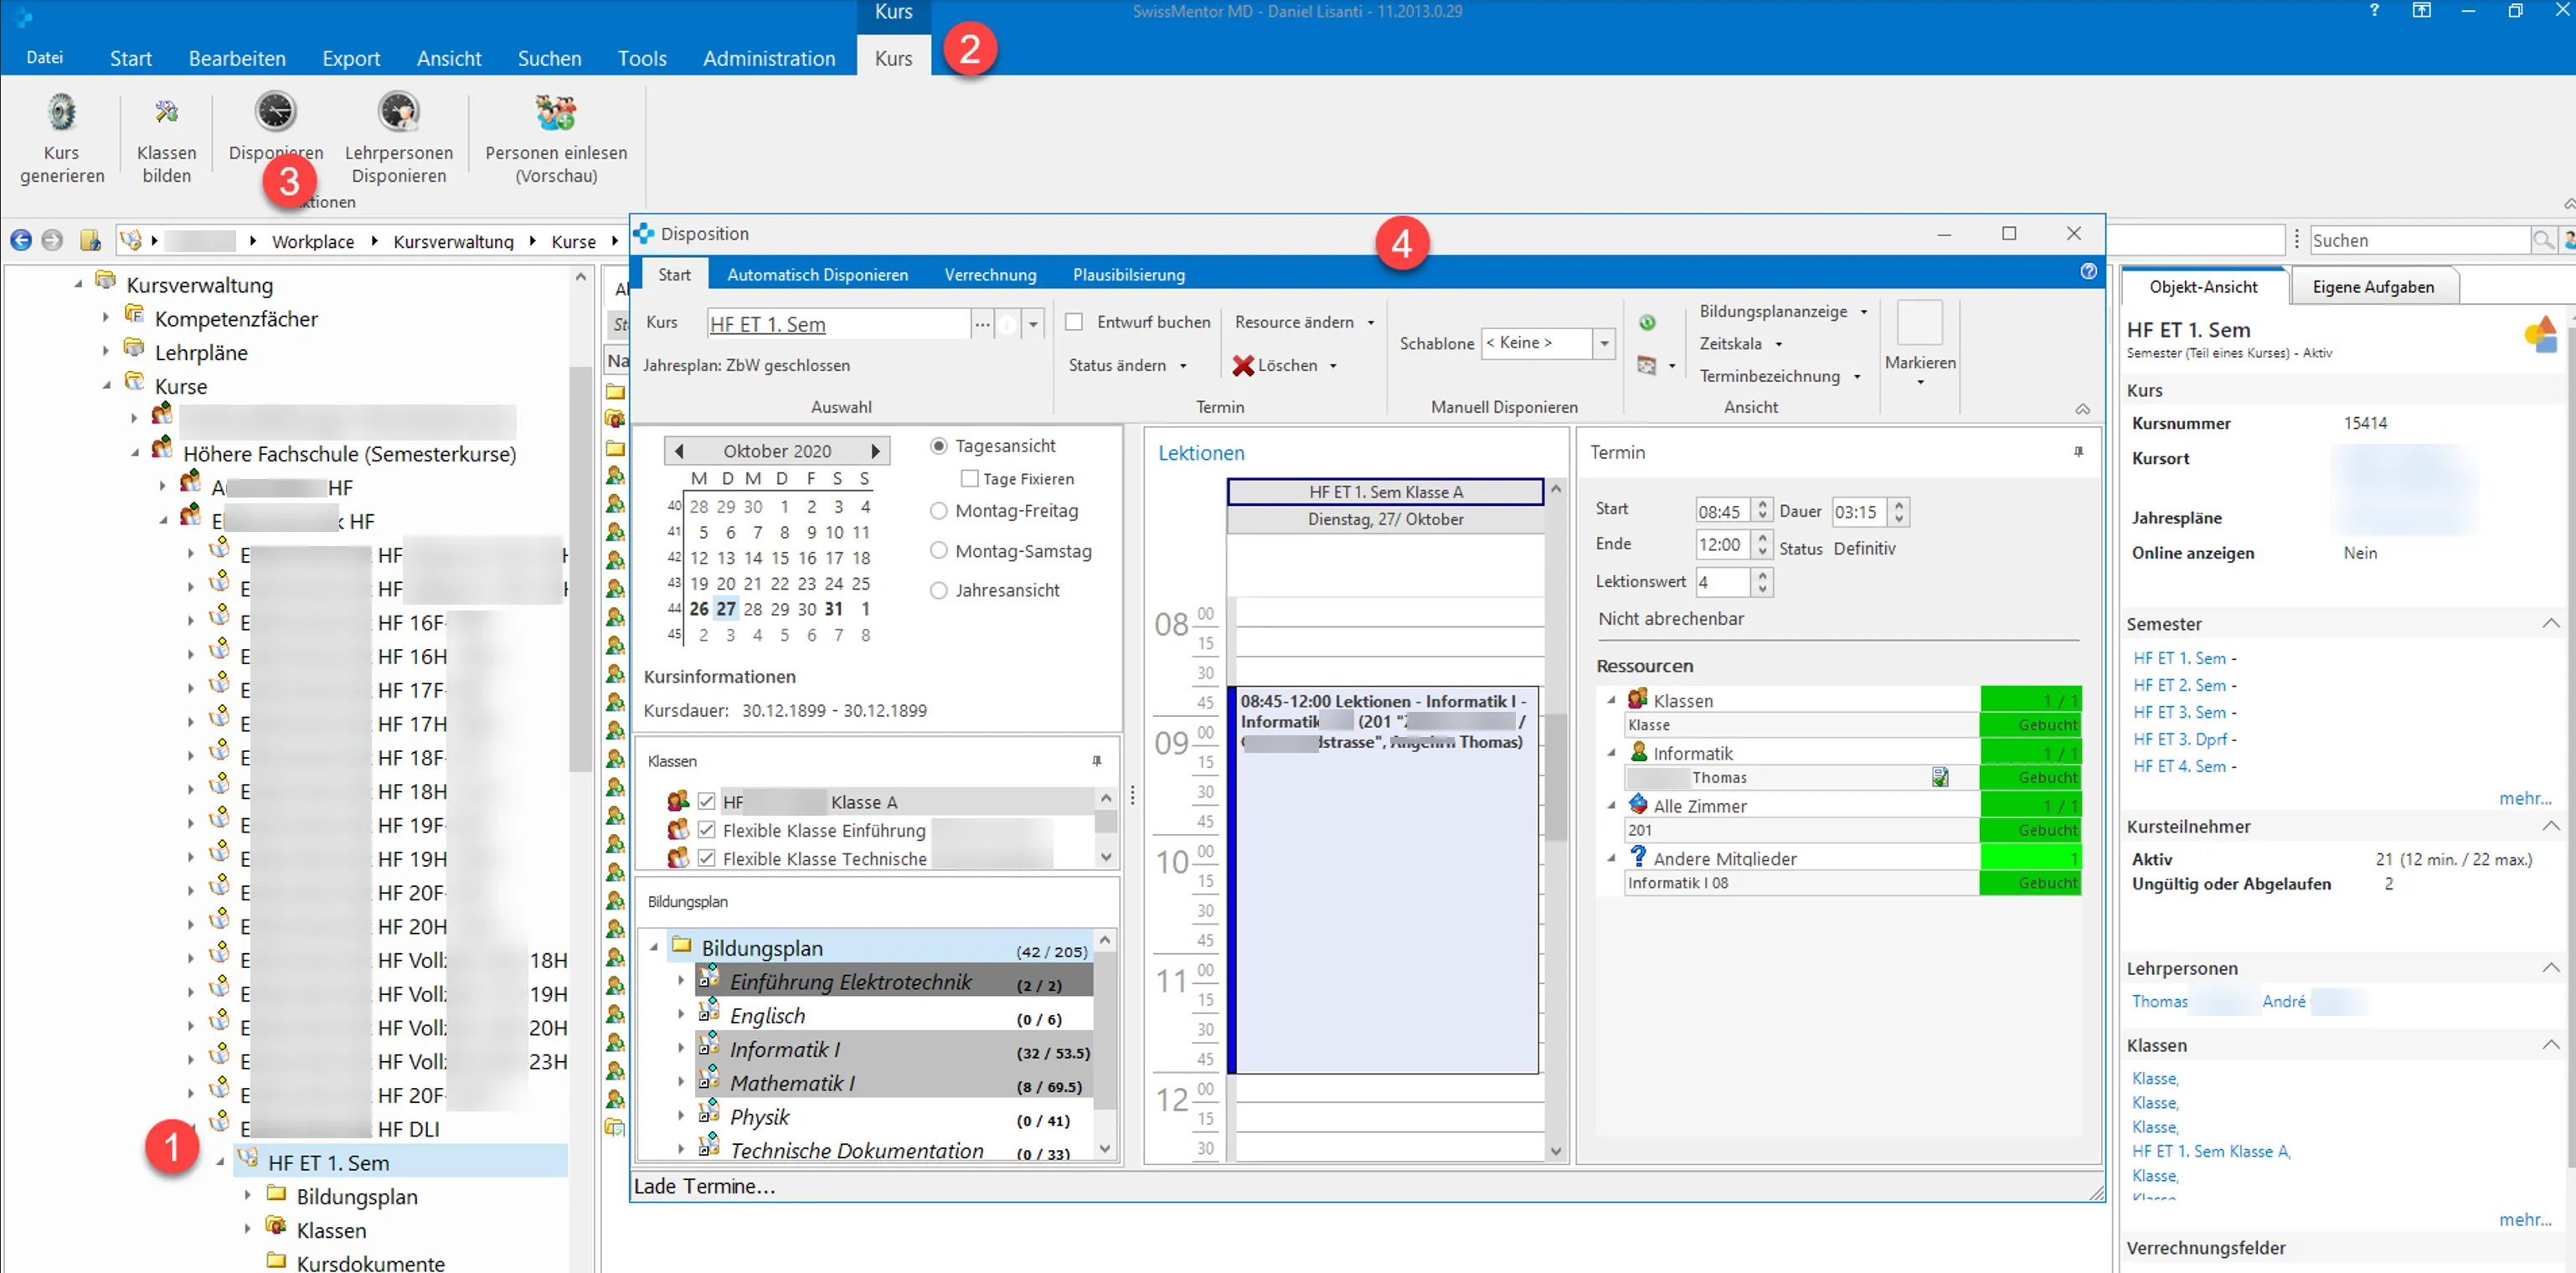The image size is (2576, 1273).
Task: Click the red Löschen X icon
Action: click(x=1242, y=366)
